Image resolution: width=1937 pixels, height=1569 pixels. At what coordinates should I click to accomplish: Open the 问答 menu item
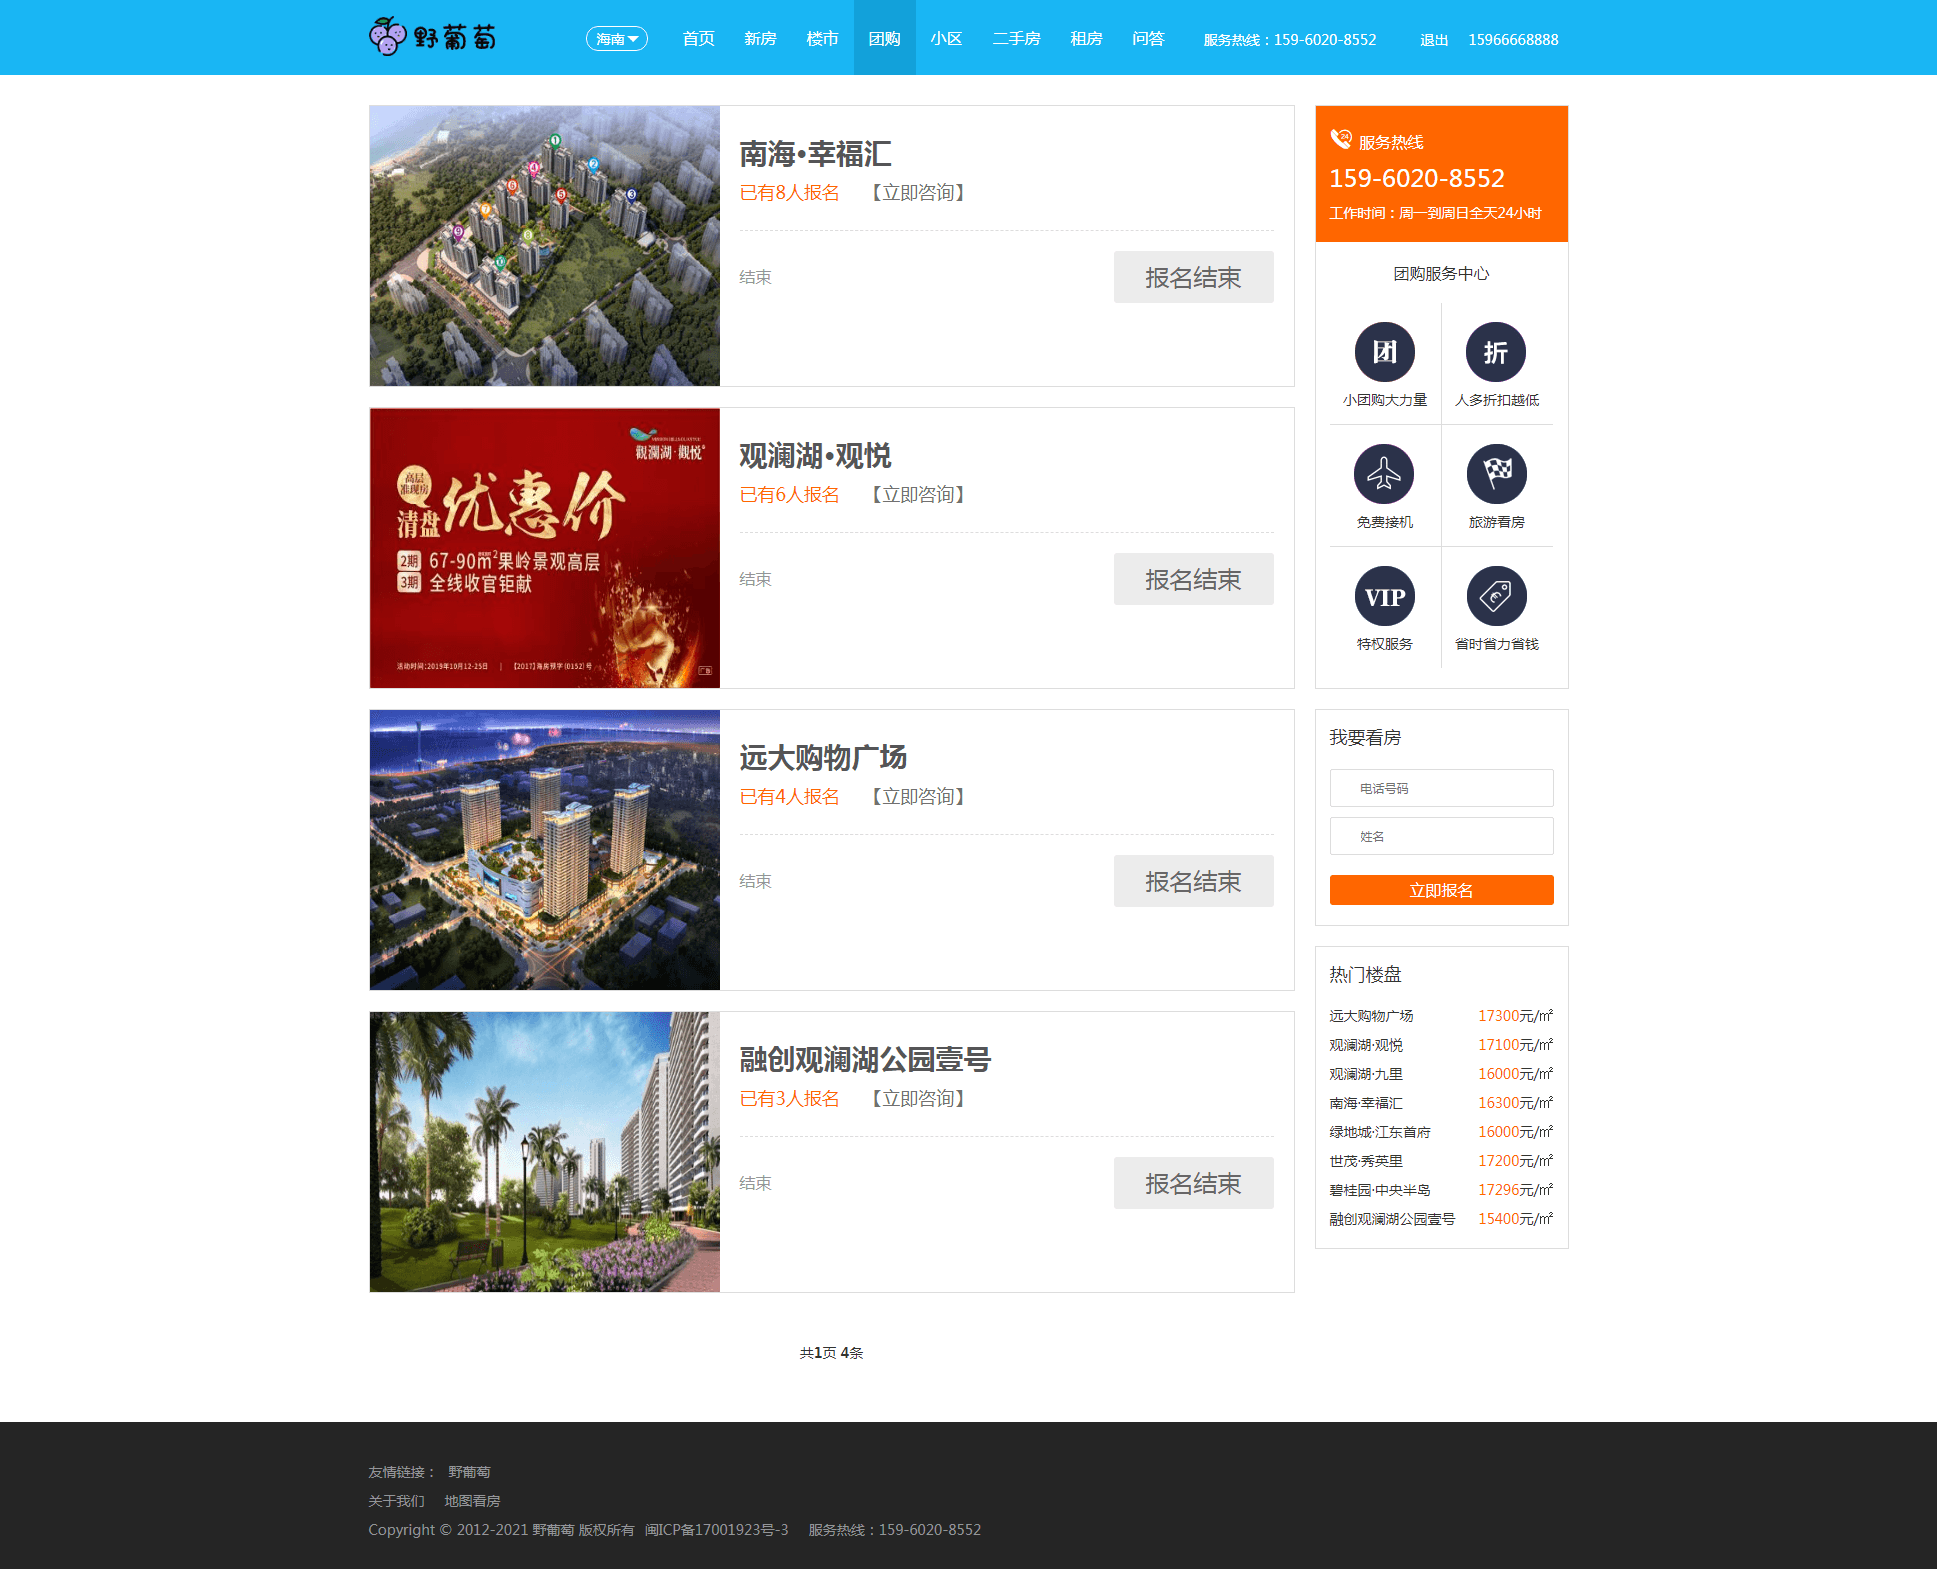pyautogui.click(x=1148, y=39)
